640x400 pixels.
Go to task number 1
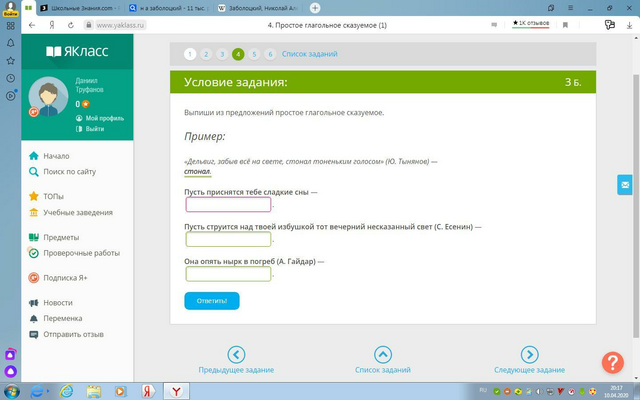click(x=190, y=54)
